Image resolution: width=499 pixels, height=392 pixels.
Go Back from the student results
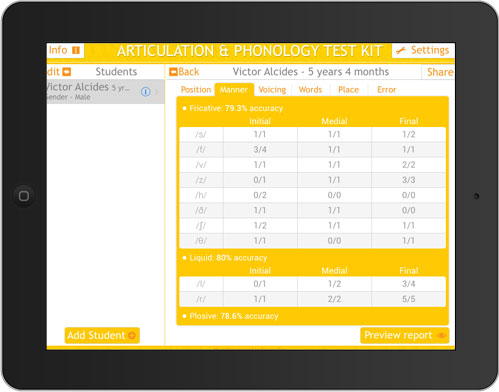click(x=184, y=72)
